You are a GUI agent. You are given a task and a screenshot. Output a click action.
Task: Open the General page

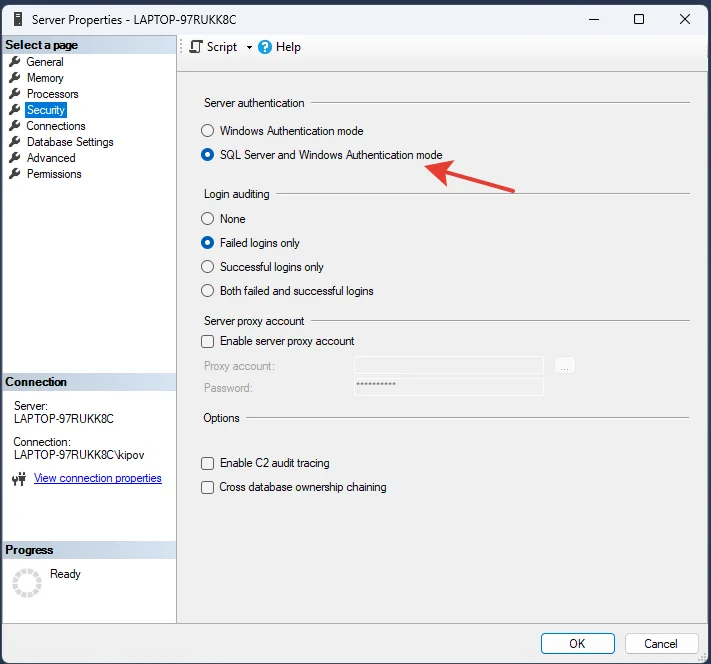44,62
